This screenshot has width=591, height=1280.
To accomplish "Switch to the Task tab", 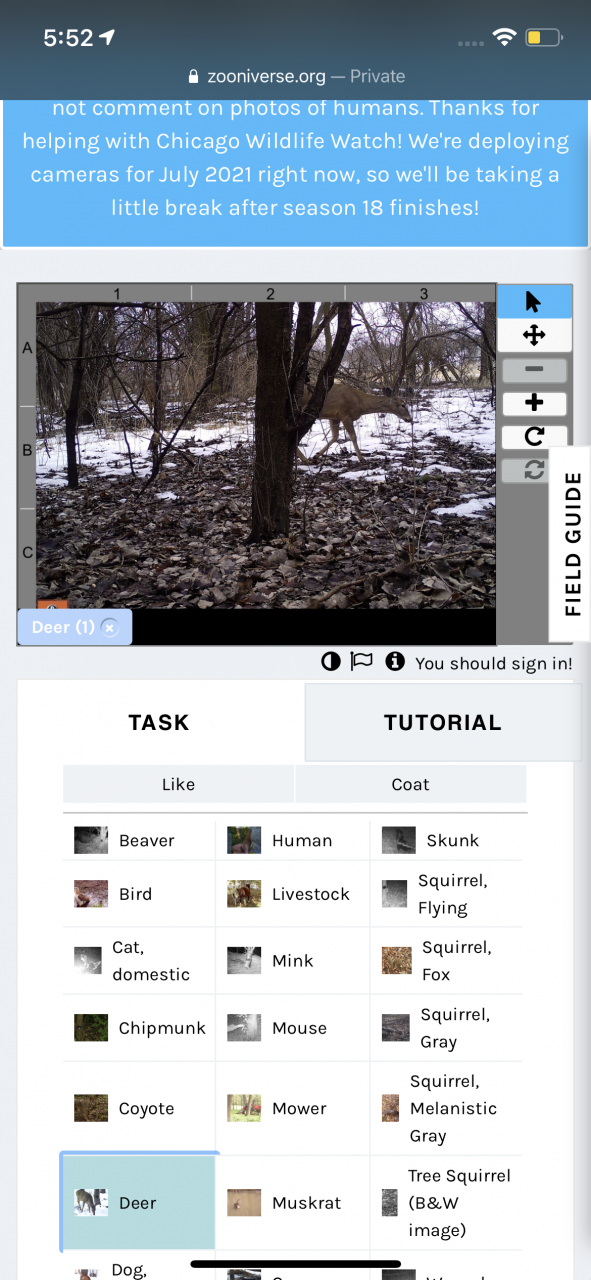I will pos(159,722).
